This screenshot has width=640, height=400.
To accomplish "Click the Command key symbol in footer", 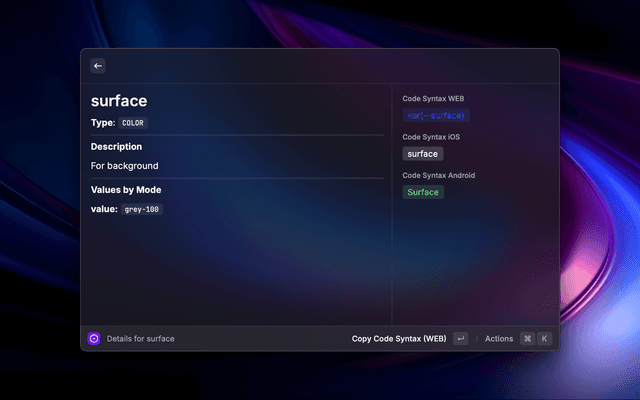I will (x=527, y=339).
